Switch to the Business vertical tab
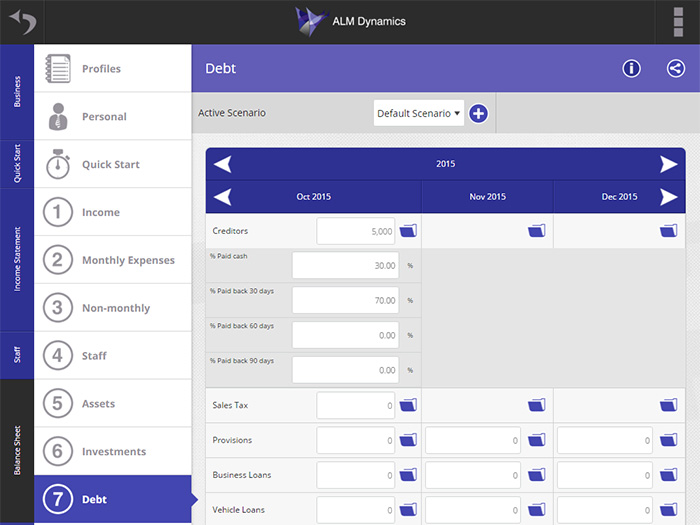Viewport: 700px width, 525px height. (x=17, y=92)
